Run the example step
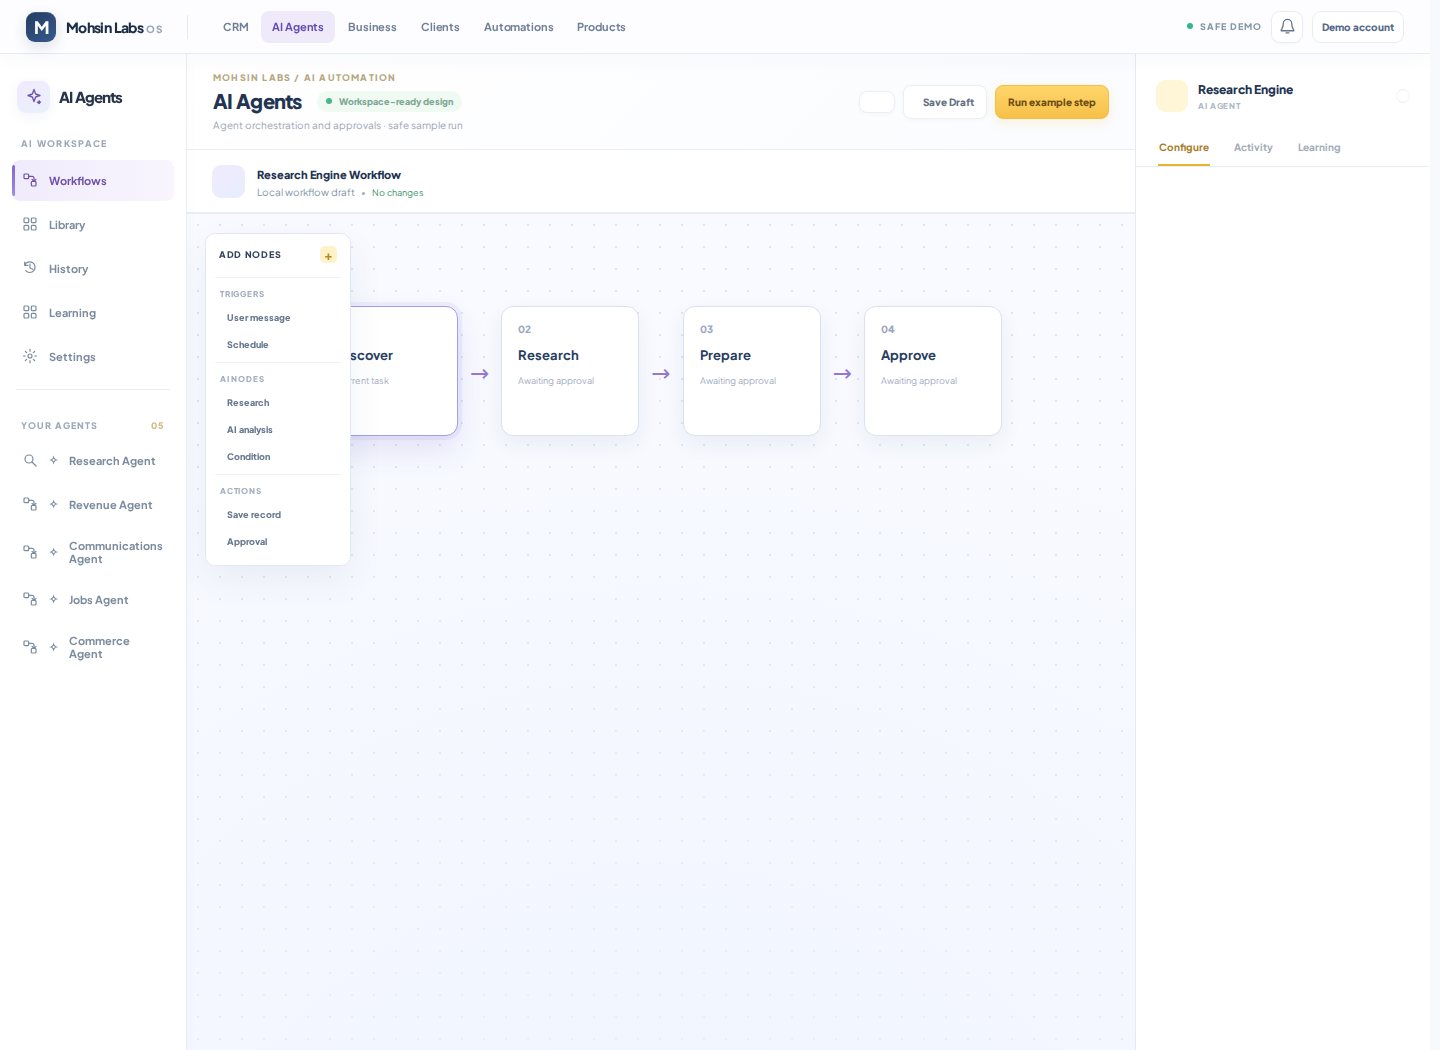 (1052, 102)
